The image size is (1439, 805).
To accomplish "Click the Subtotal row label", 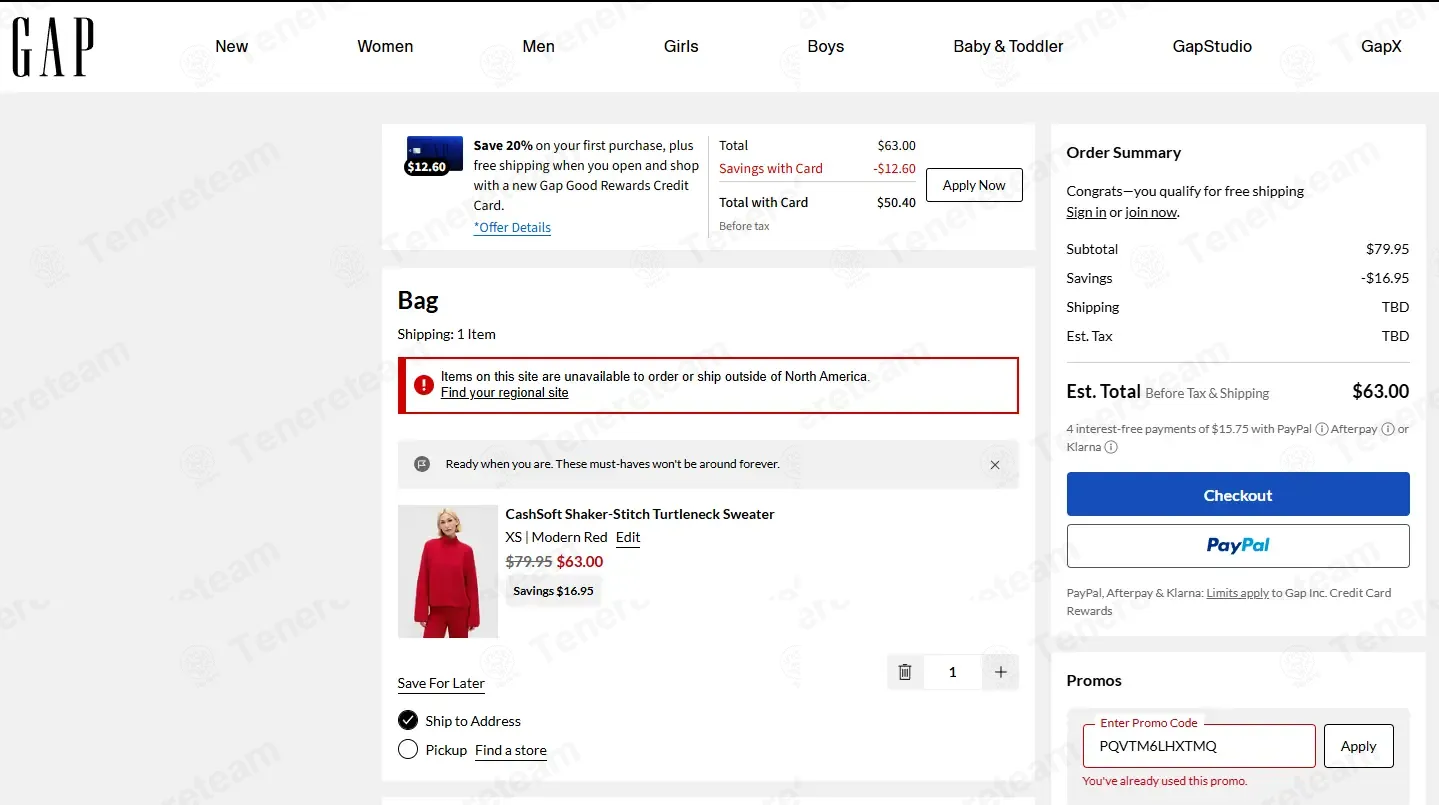I will (x=1093, y=249).
